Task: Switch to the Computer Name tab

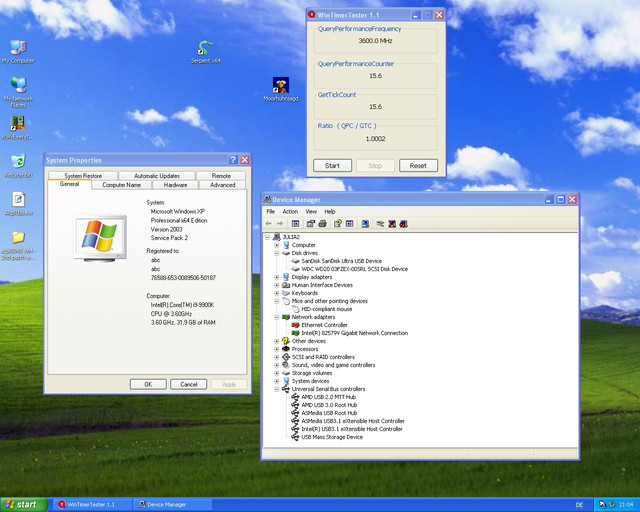Action: coord(122,185)
